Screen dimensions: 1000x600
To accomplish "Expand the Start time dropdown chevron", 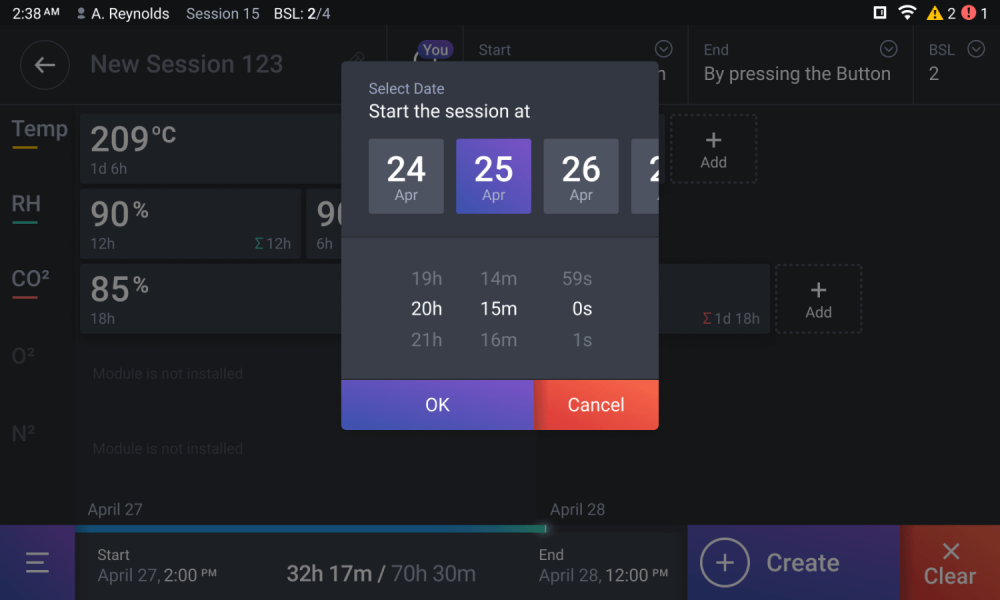I will [663, 50].
